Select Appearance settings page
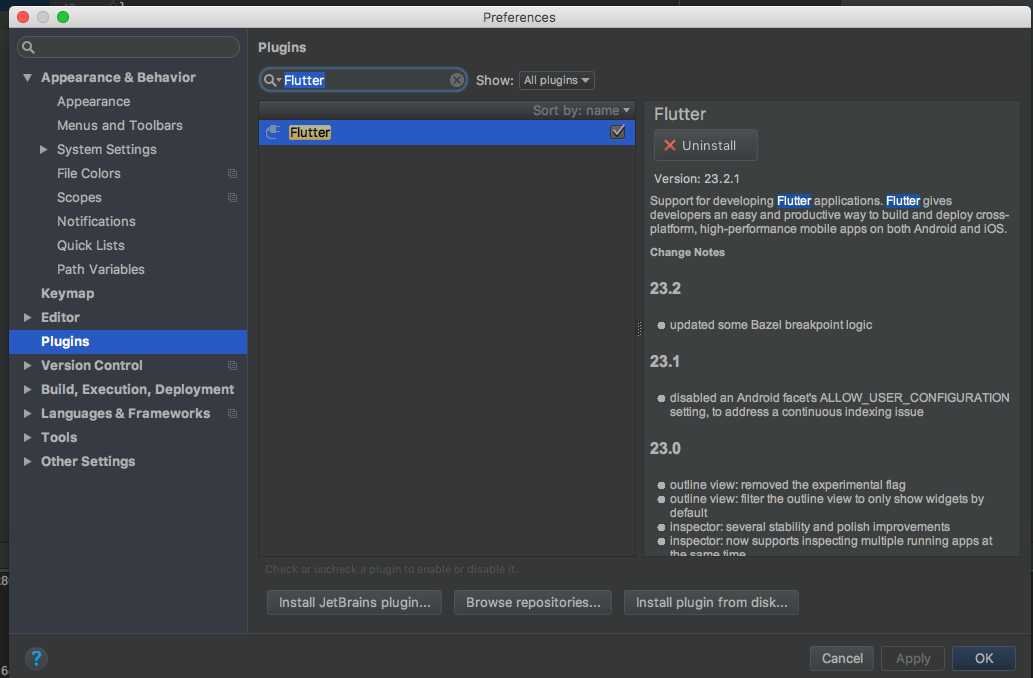Image resolution: width=1033 pixels, height=678 pixels. tap(94, 101)
